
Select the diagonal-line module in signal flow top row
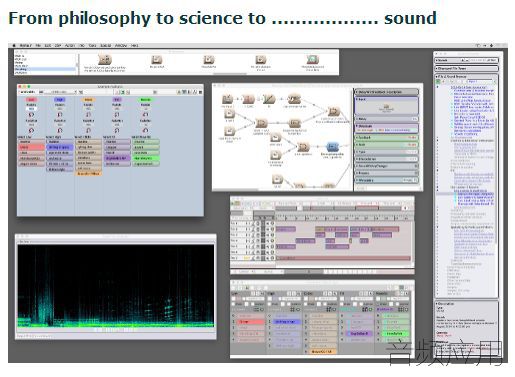(269, 99)
